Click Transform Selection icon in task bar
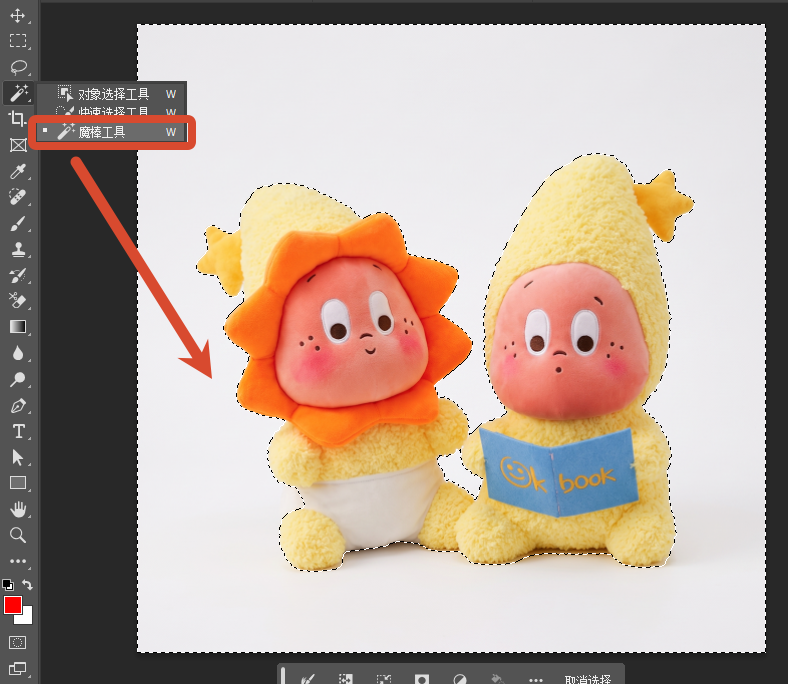This screenshot has width=788, height=684. pos(384,678)
